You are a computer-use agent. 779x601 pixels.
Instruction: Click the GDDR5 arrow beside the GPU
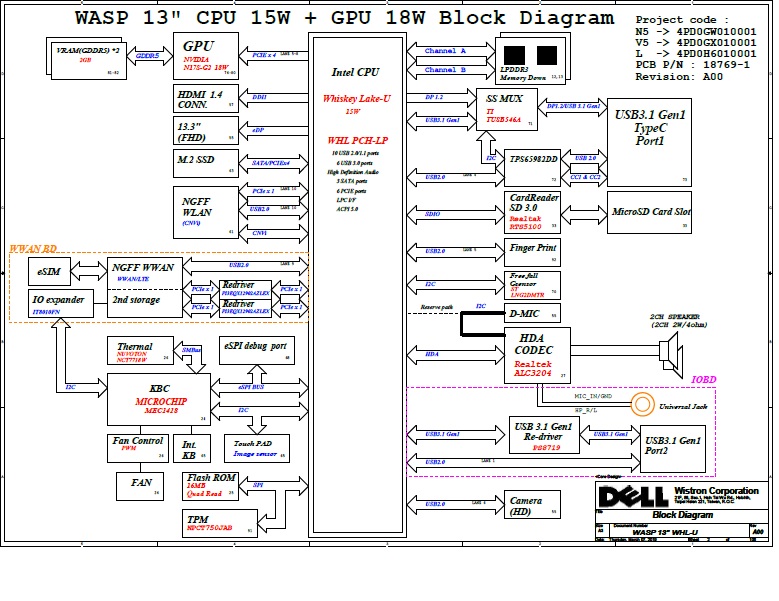149,56
